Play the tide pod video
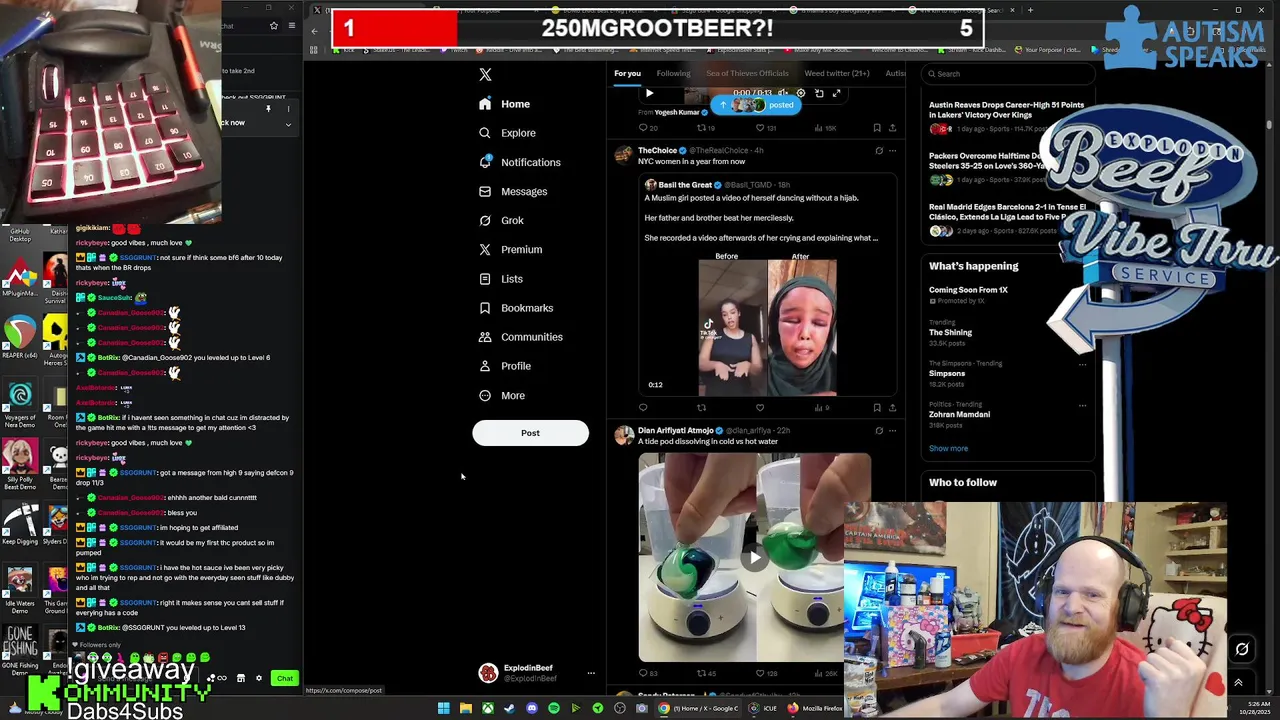Screen dimensions: 1280x720 click(755, 558)
